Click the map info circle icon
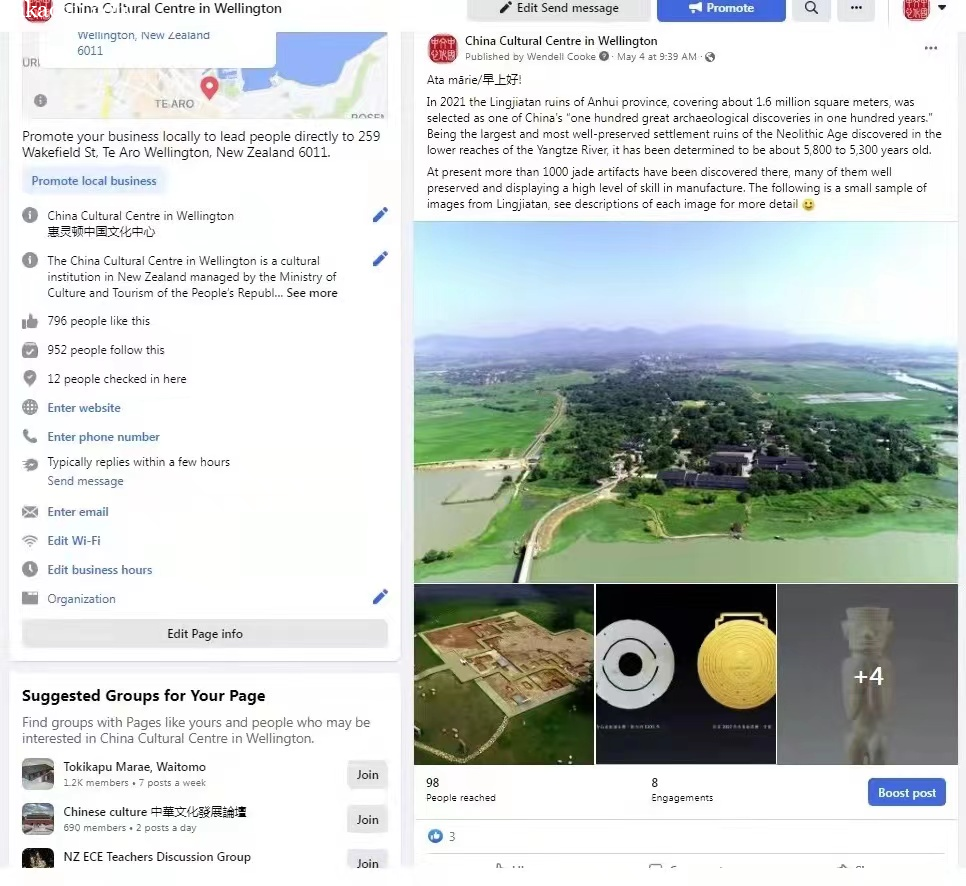 coord(41,100)
